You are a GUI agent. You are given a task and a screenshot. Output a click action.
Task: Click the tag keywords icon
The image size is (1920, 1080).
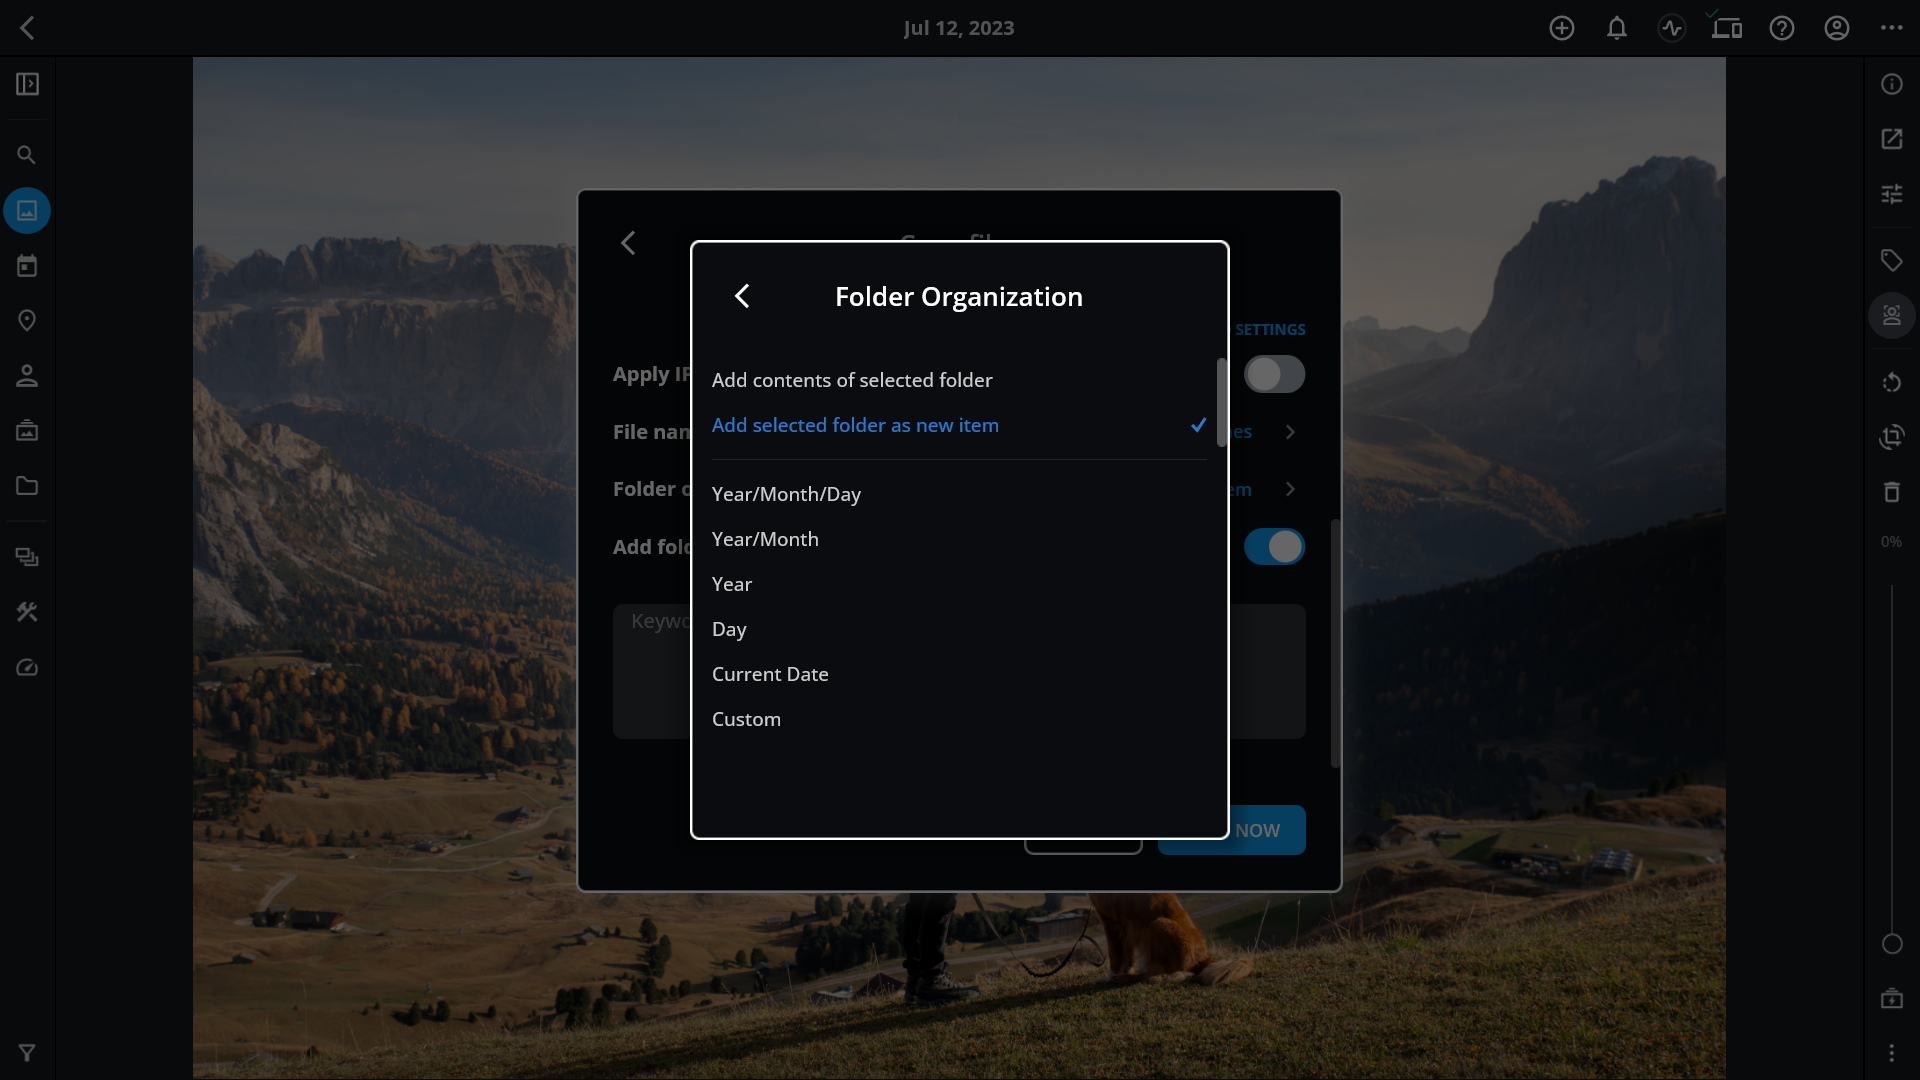pos(1891,261)
